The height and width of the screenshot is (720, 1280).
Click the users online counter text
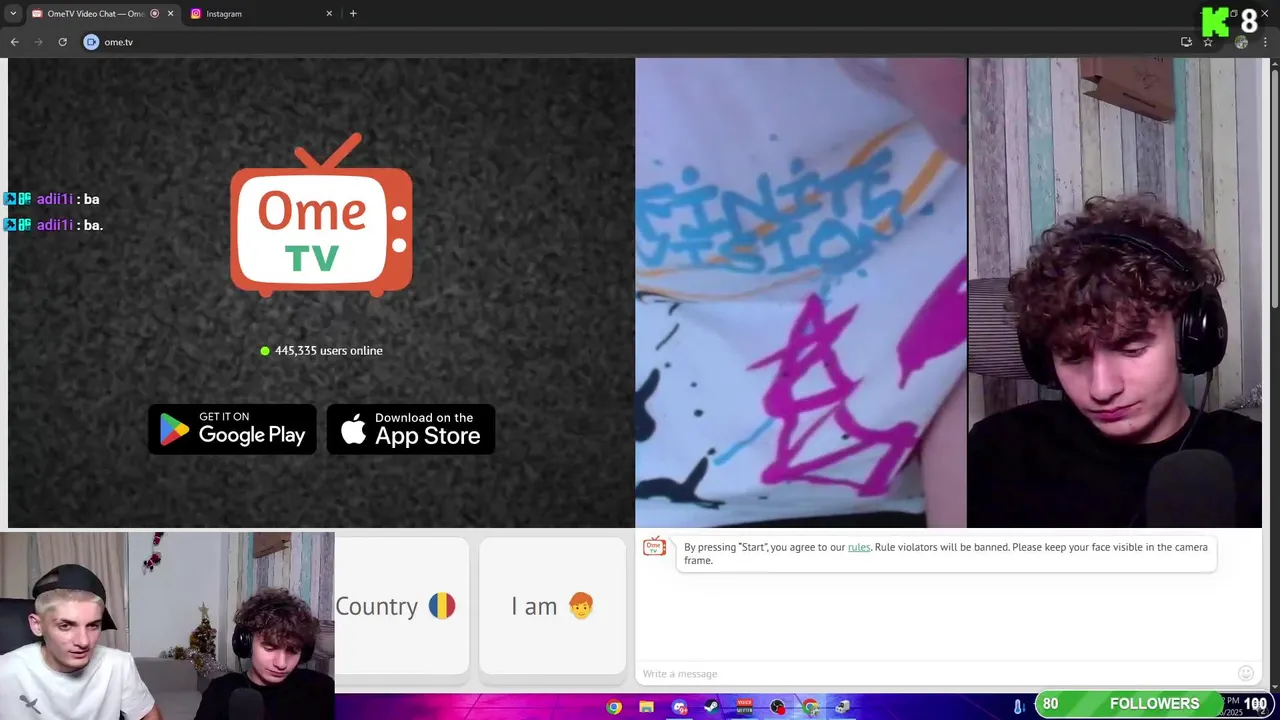tap(329, 351)
